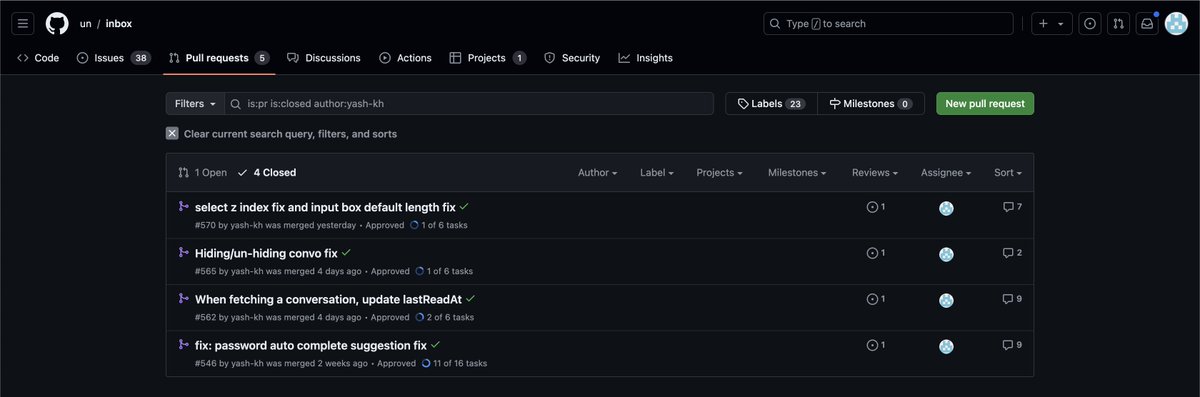Focus the 'Type / to search' box
This screenshot has width=1200, height=397.
pyautogui.click(x=888, y=23)
